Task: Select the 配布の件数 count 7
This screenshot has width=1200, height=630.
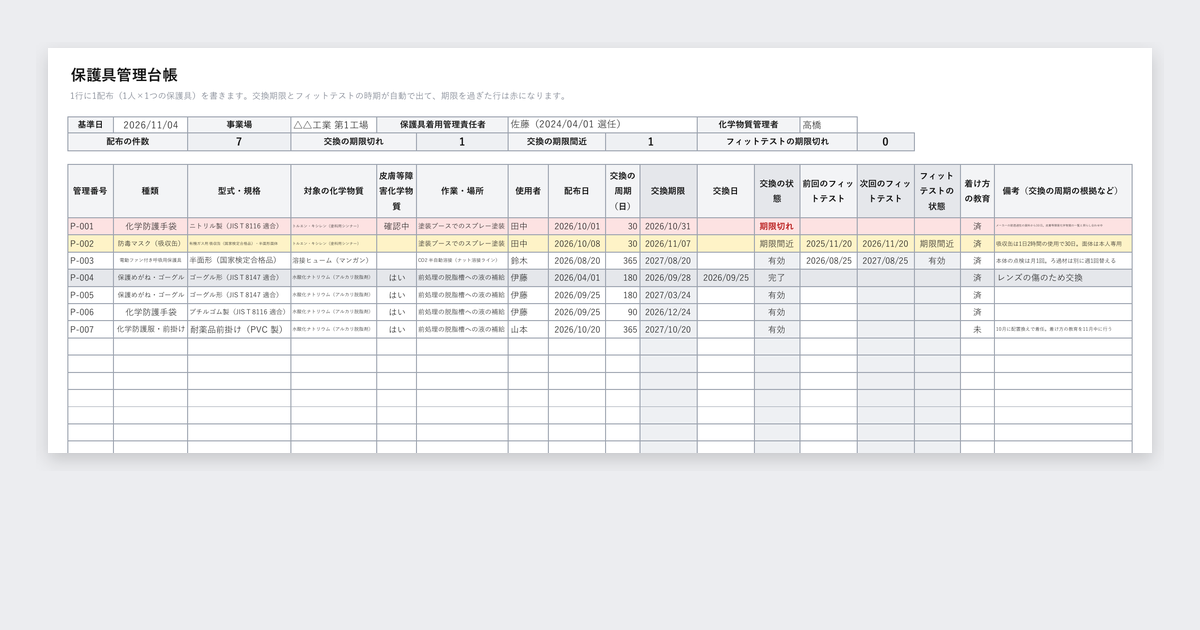Action: (x=239, y=142)
